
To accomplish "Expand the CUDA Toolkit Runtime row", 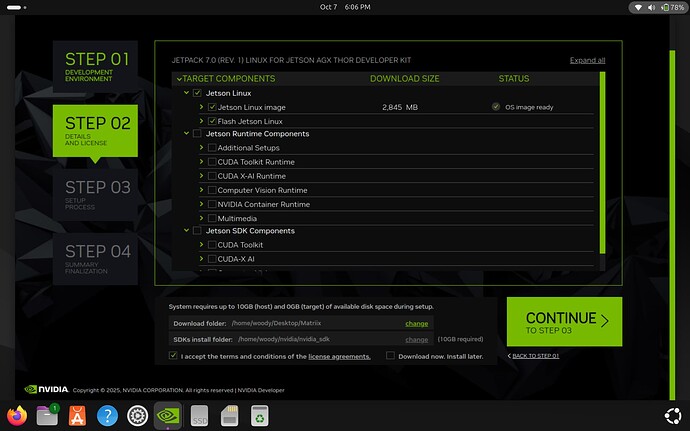I will tap(201, 161).
